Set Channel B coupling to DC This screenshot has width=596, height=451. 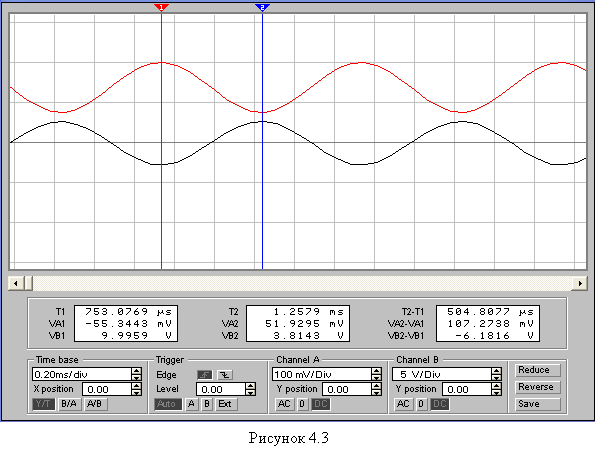click(x=440, y=404)
